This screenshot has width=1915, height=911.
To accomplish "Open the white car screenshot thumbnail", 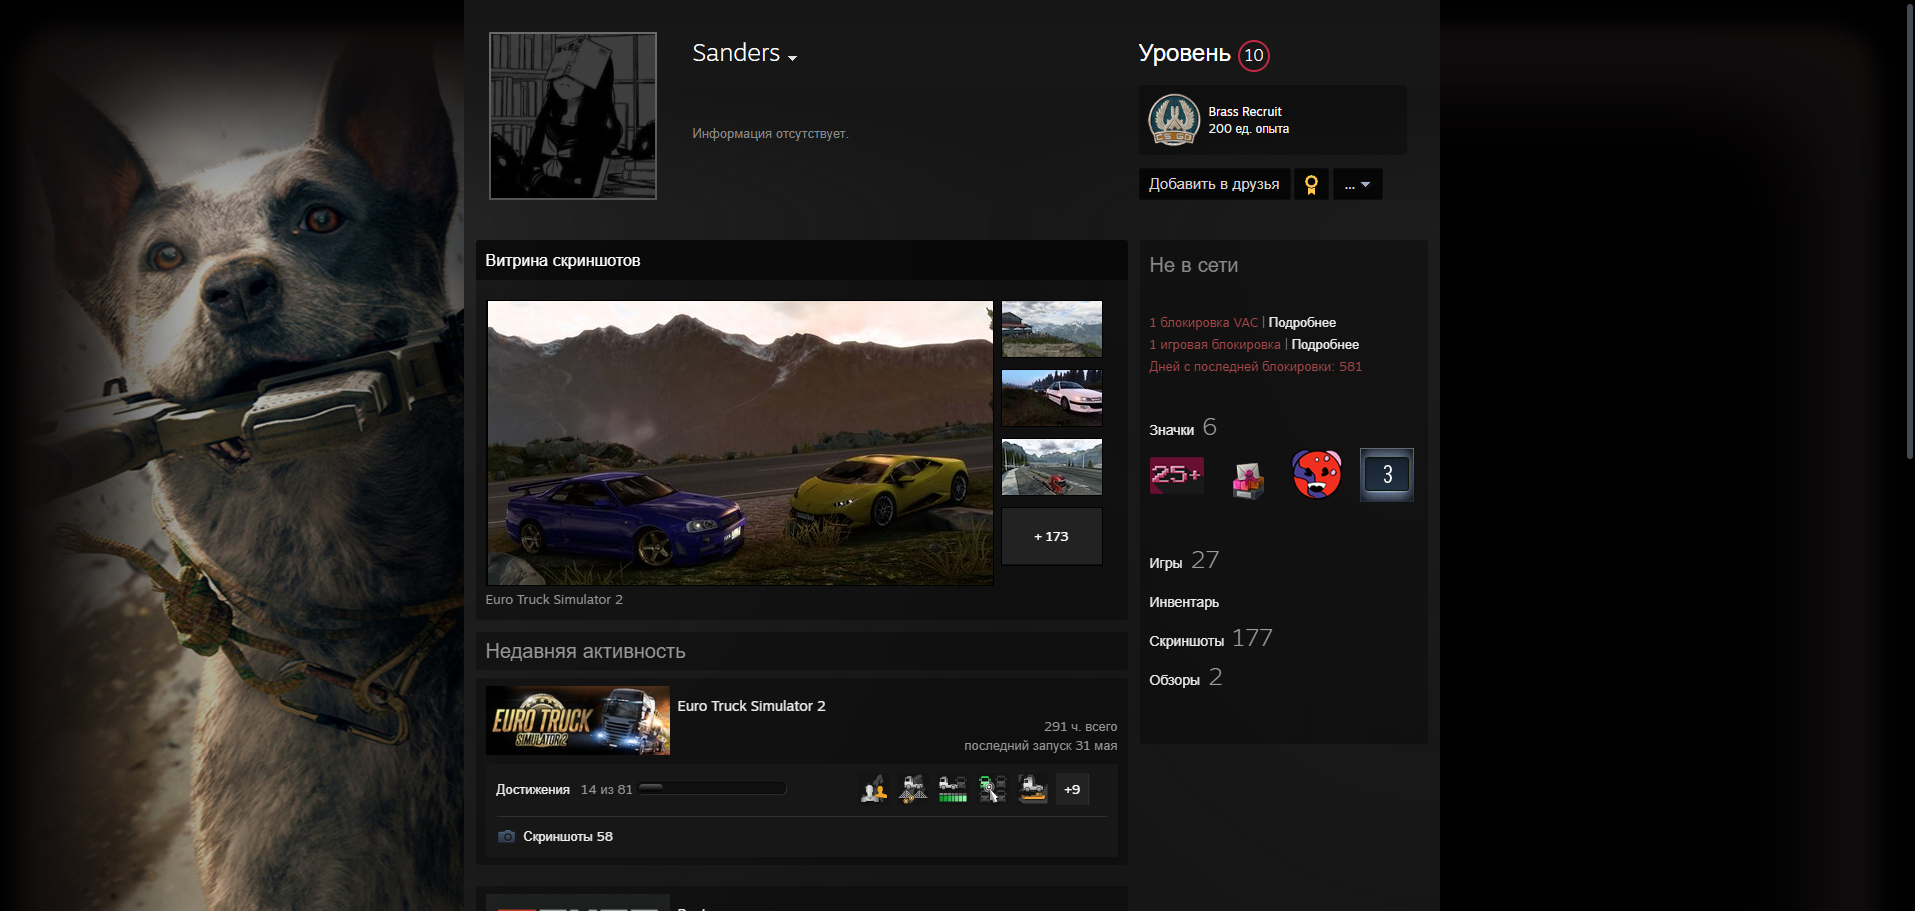I will (1052, 398).
